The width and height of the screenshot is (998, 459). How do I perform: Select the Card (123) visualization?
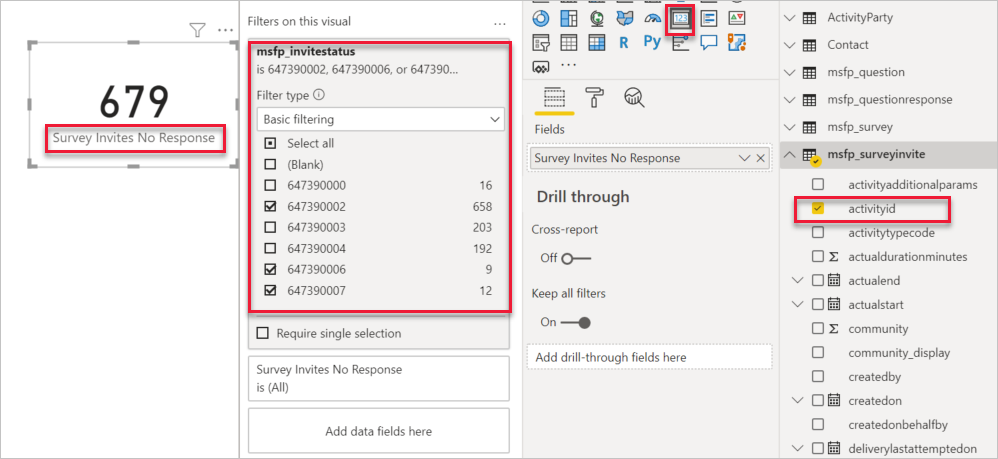tap(680, 18)
